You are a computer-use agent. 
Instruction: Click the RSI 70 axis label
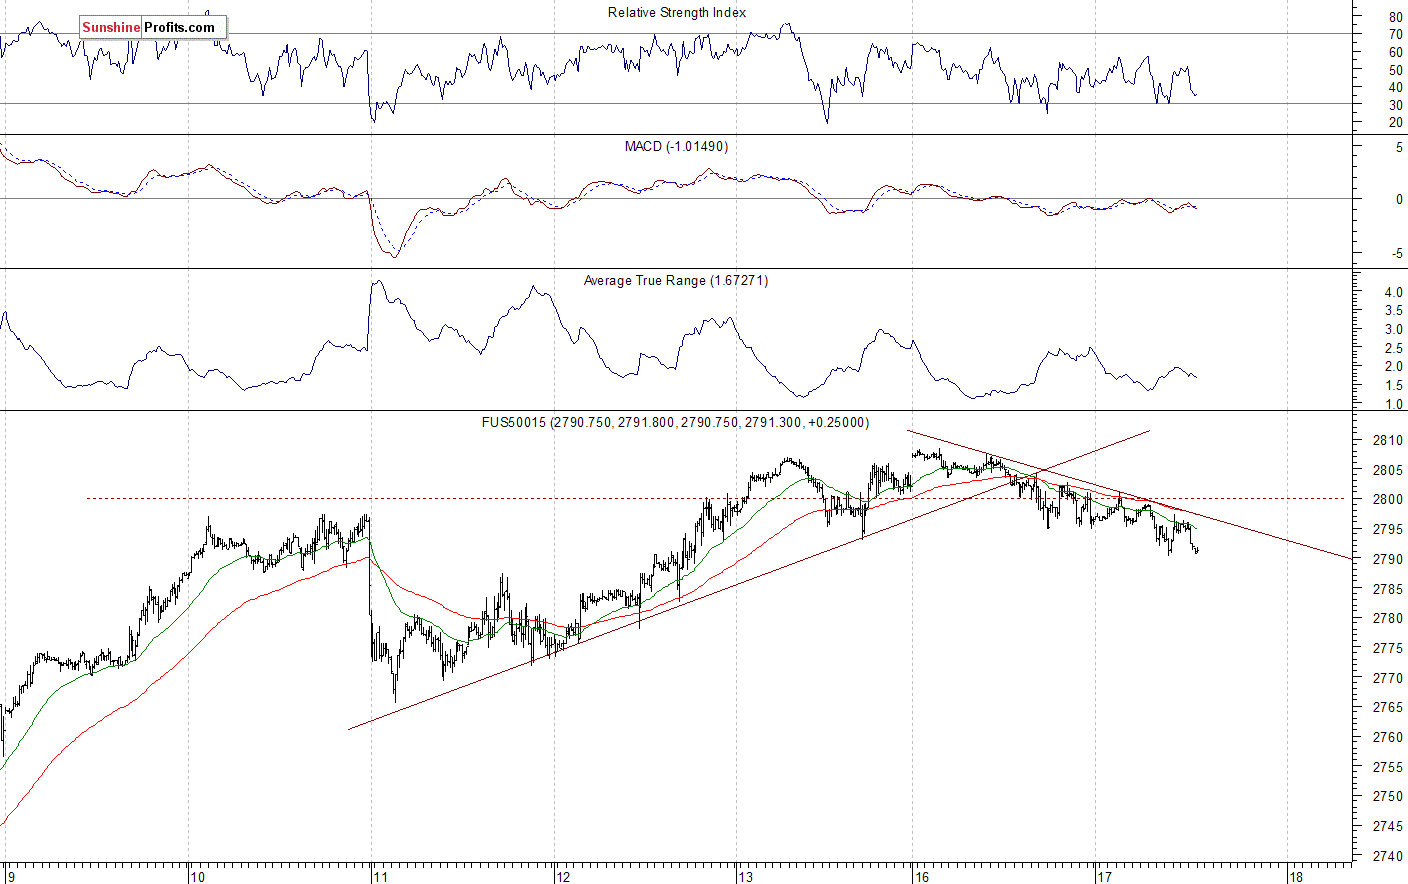click(1394, 35)
